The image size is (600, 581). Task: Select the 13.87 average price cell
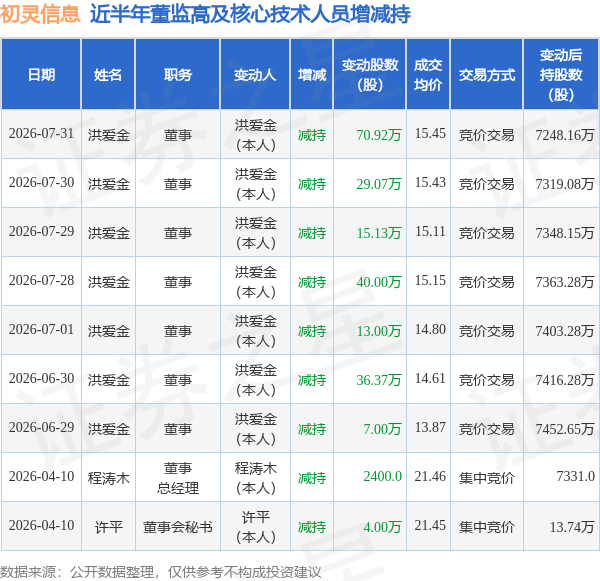tap(430, 428)
